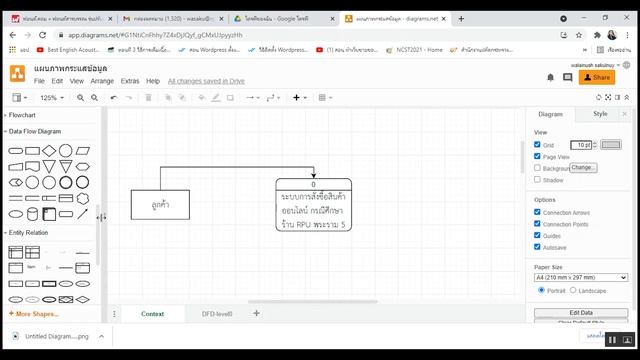Click the fill color bucket icon

coord(202,98)
